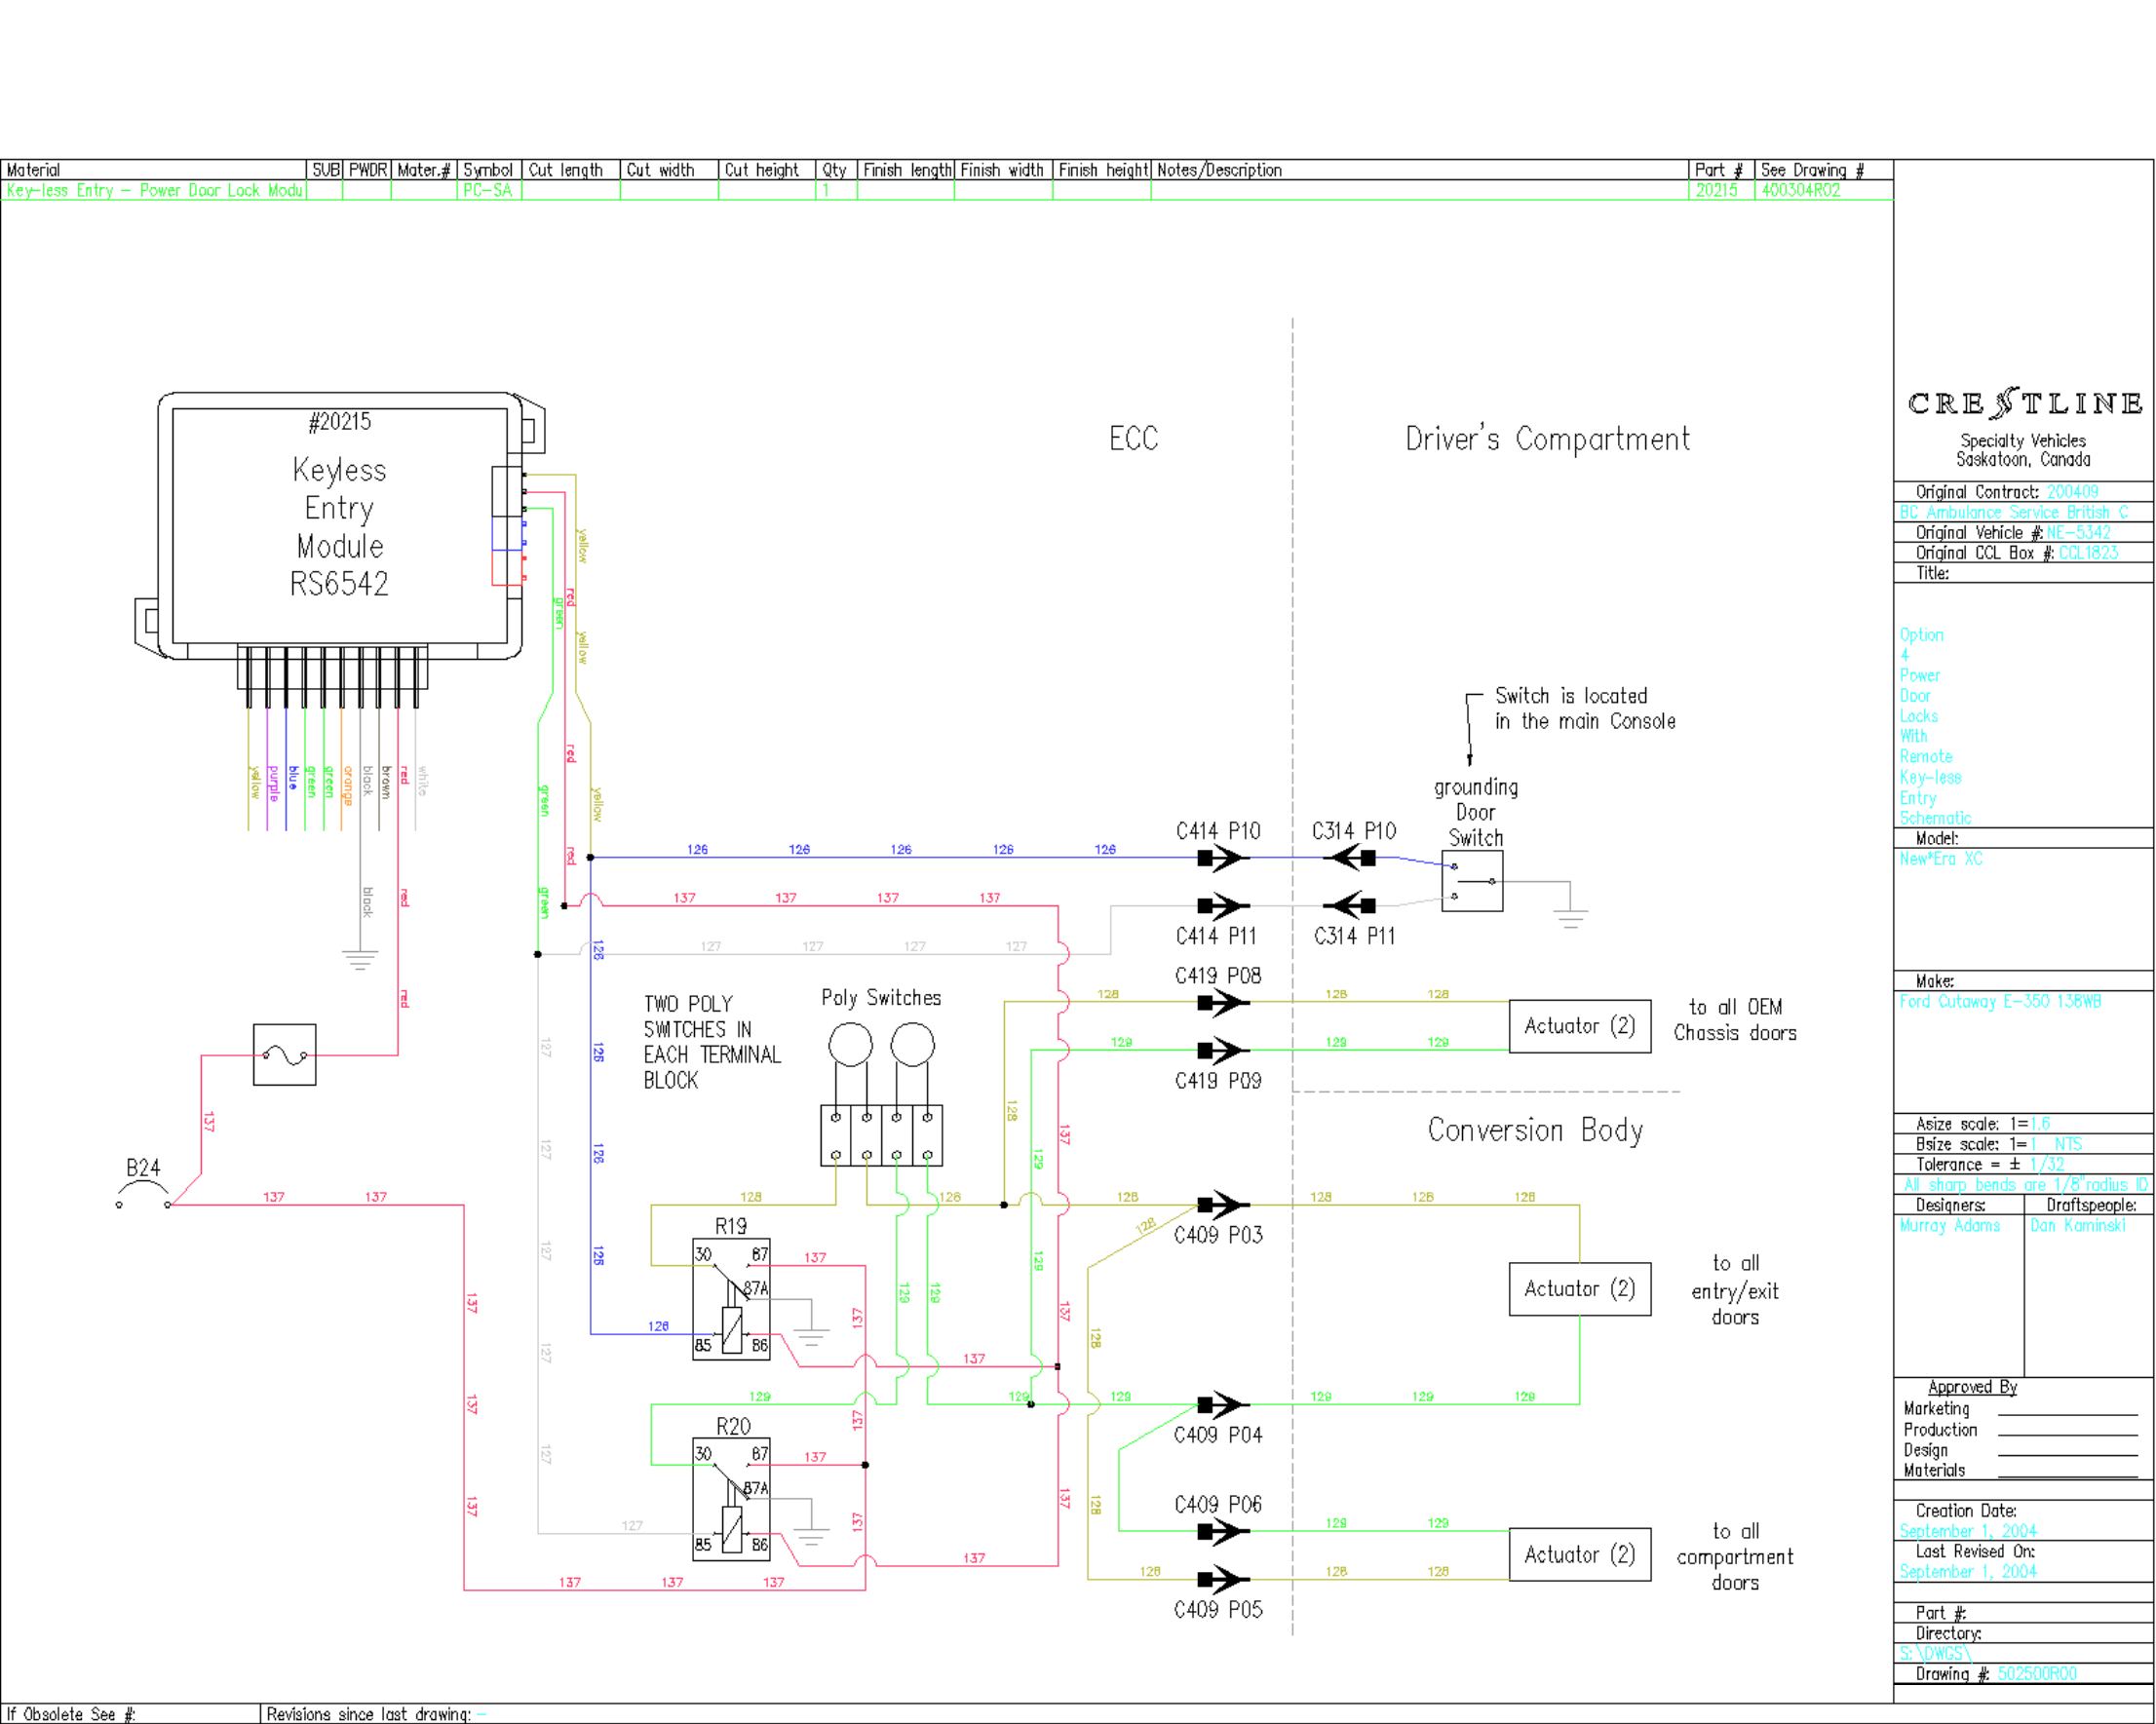The height and width of the screenshot is (1724, 2156).
Task: Click the ground symbol beside the door switch
Action: tap(1570, 918)
